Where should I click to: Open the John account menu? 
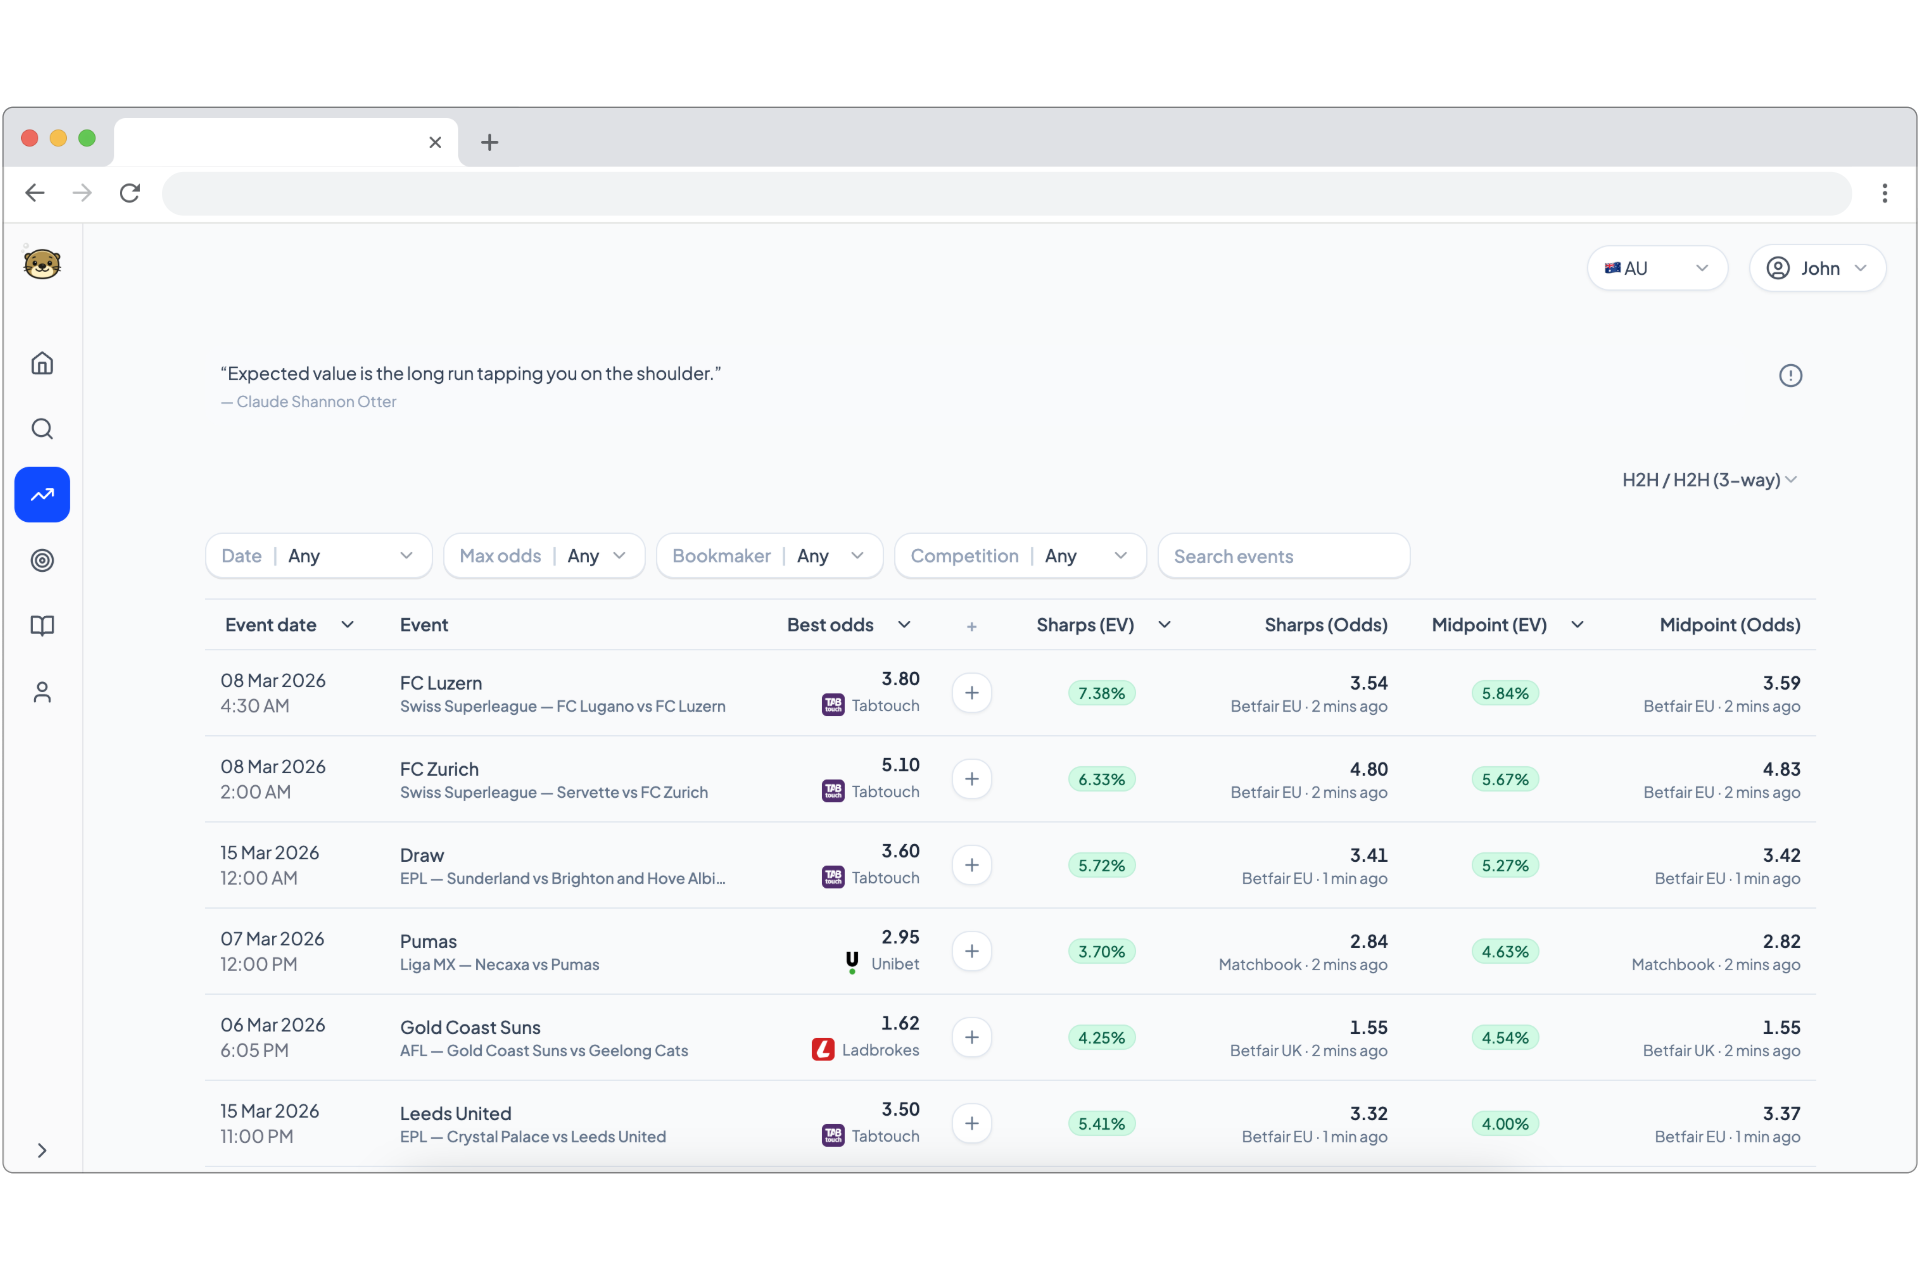tap(1817, 267)
